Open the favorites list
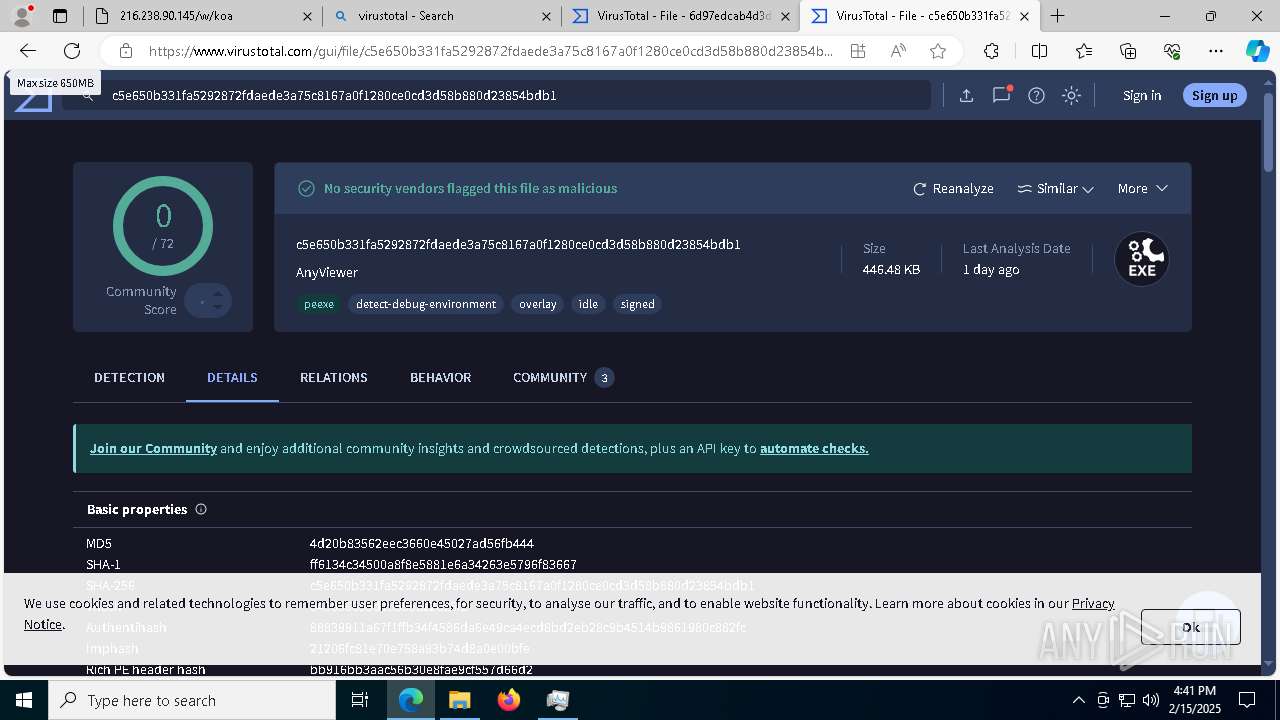The image size is (1280, 720). coord(1084,51)
